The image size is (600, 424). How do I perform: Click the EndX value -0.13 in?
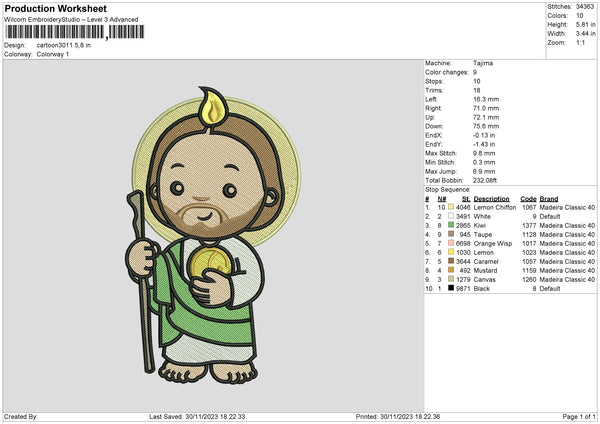(484, 135)
